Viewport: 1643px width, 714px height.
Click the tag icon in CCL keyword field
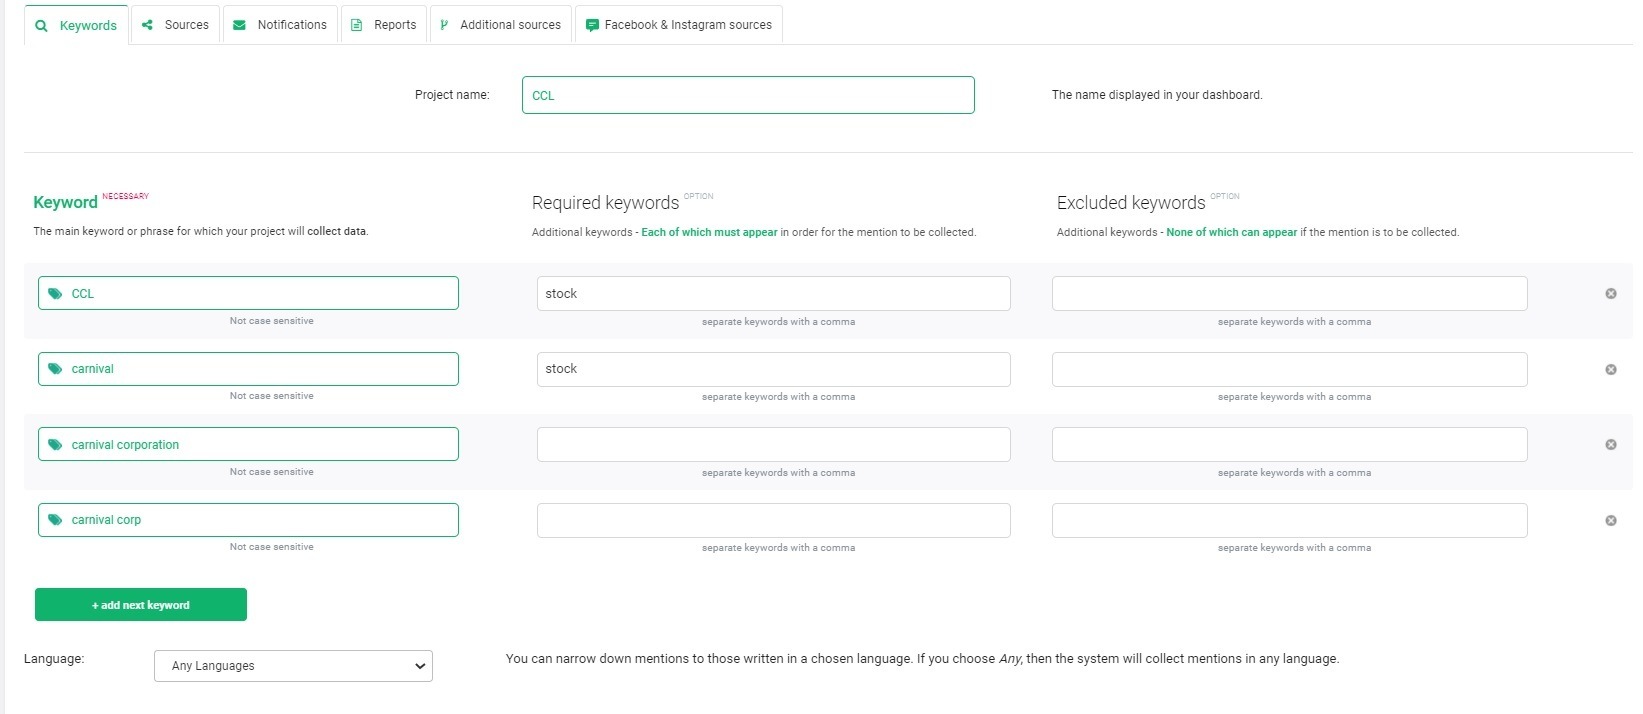(x=55, y=294)
